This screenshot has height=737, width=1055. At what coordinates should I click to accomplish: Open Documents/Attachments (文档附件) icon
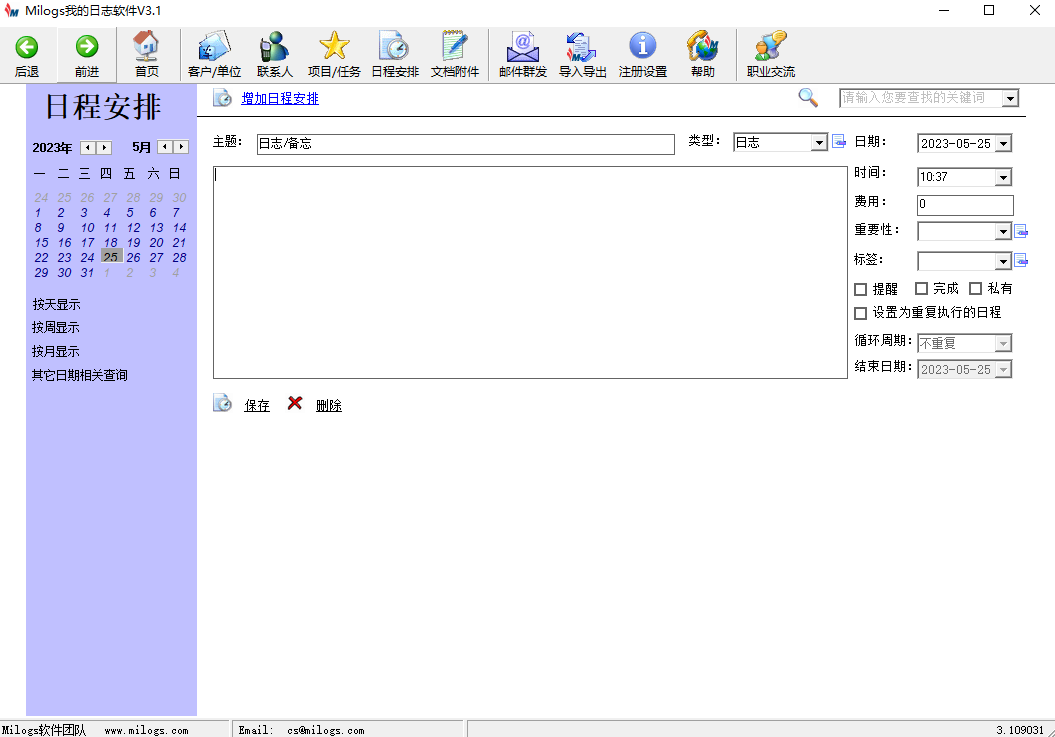pos(455,46)
